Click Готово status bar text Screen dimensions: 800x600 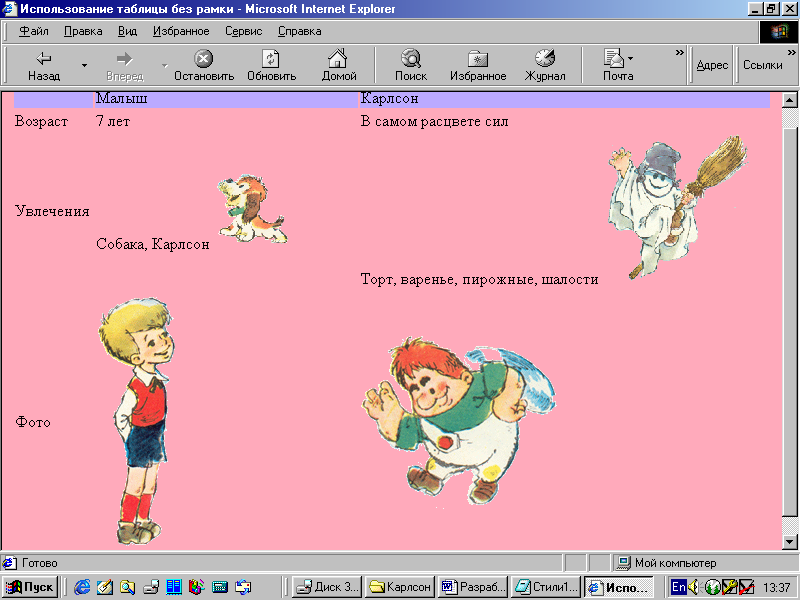pyautogui.click(x=39, y=563)
